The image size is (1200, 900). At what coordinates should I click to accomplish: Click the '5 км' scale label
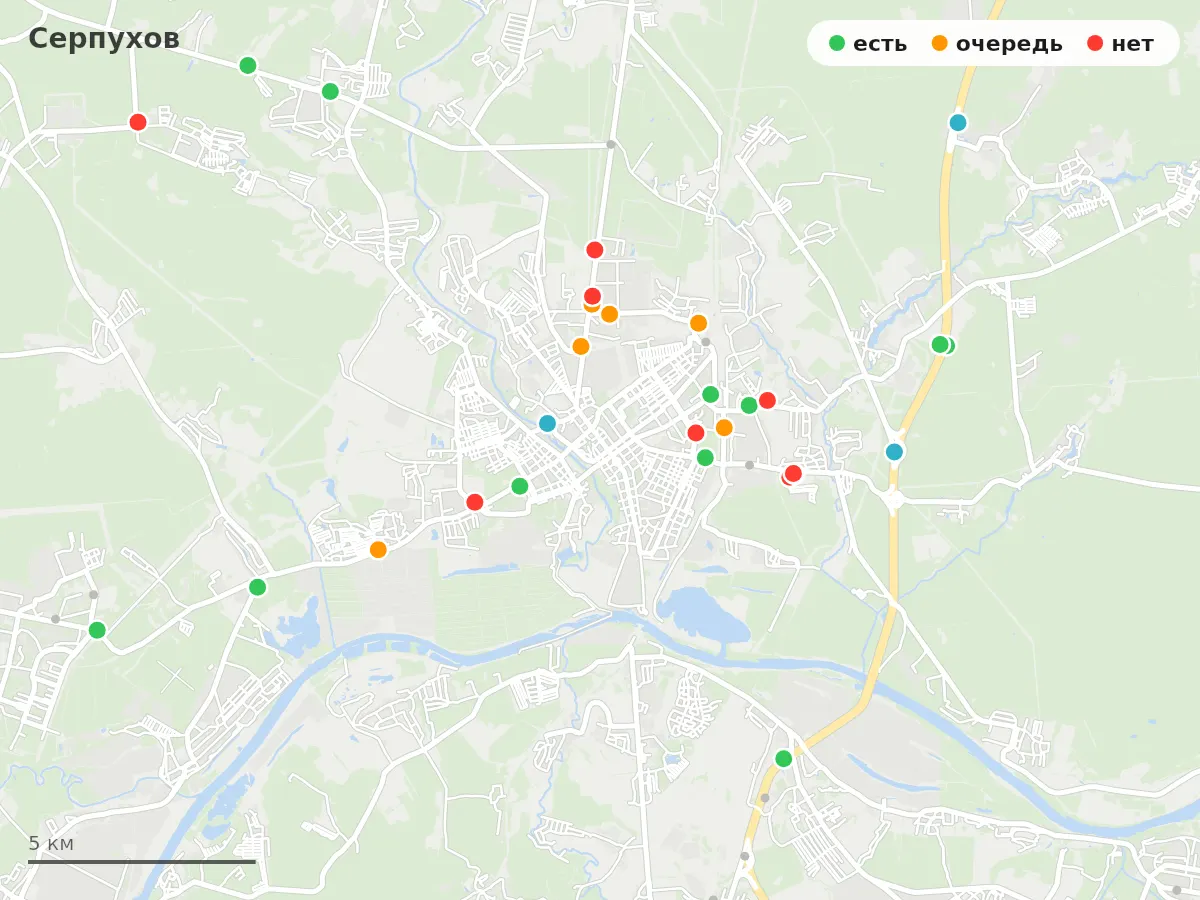coord(51,844)
